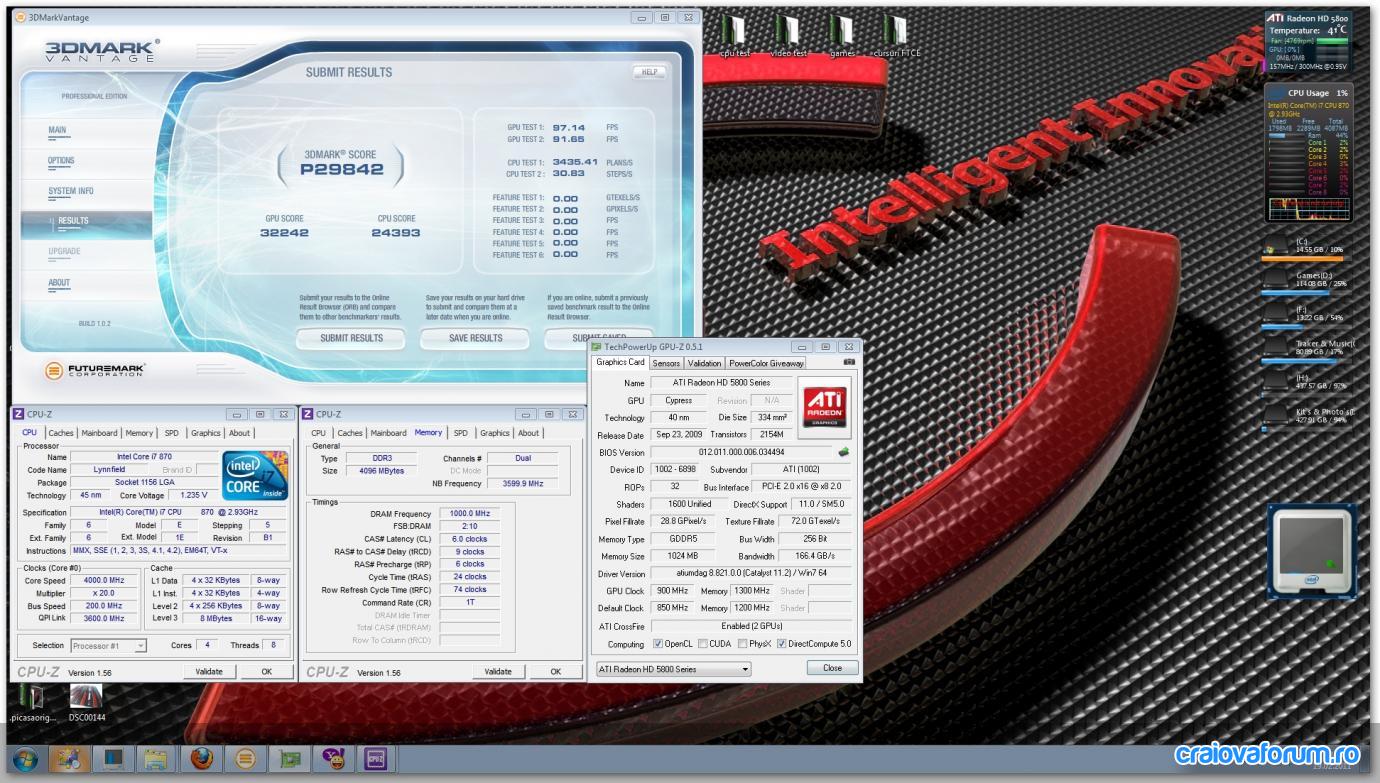Open Caches tab in left CPU-Z window
Image resolution: width=1380 pixels, height=783 pixels.
click(61, 433)
